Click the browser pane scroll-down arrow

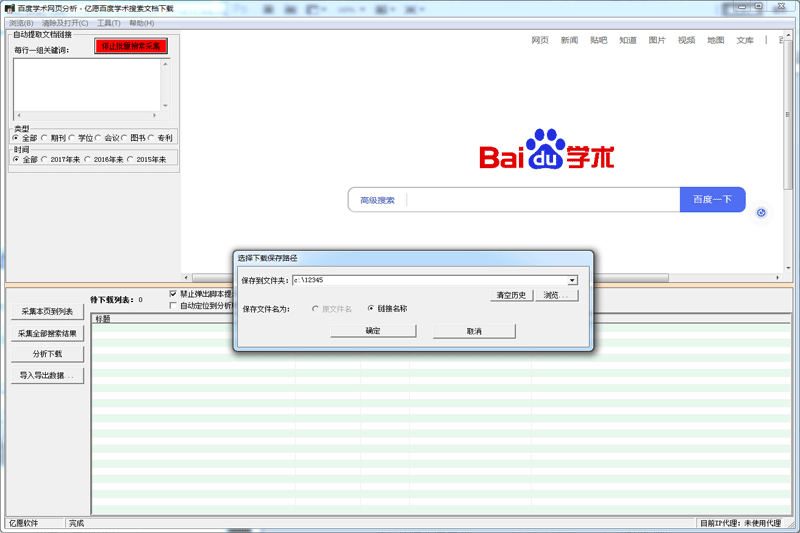[x=788, y=268]
